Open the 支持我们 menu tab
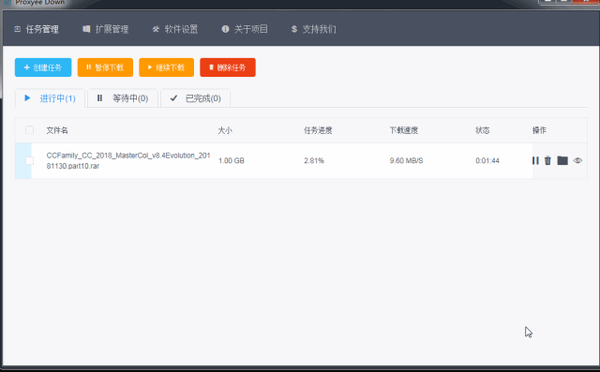The image size is (600, 372). (x=313, y=29)
